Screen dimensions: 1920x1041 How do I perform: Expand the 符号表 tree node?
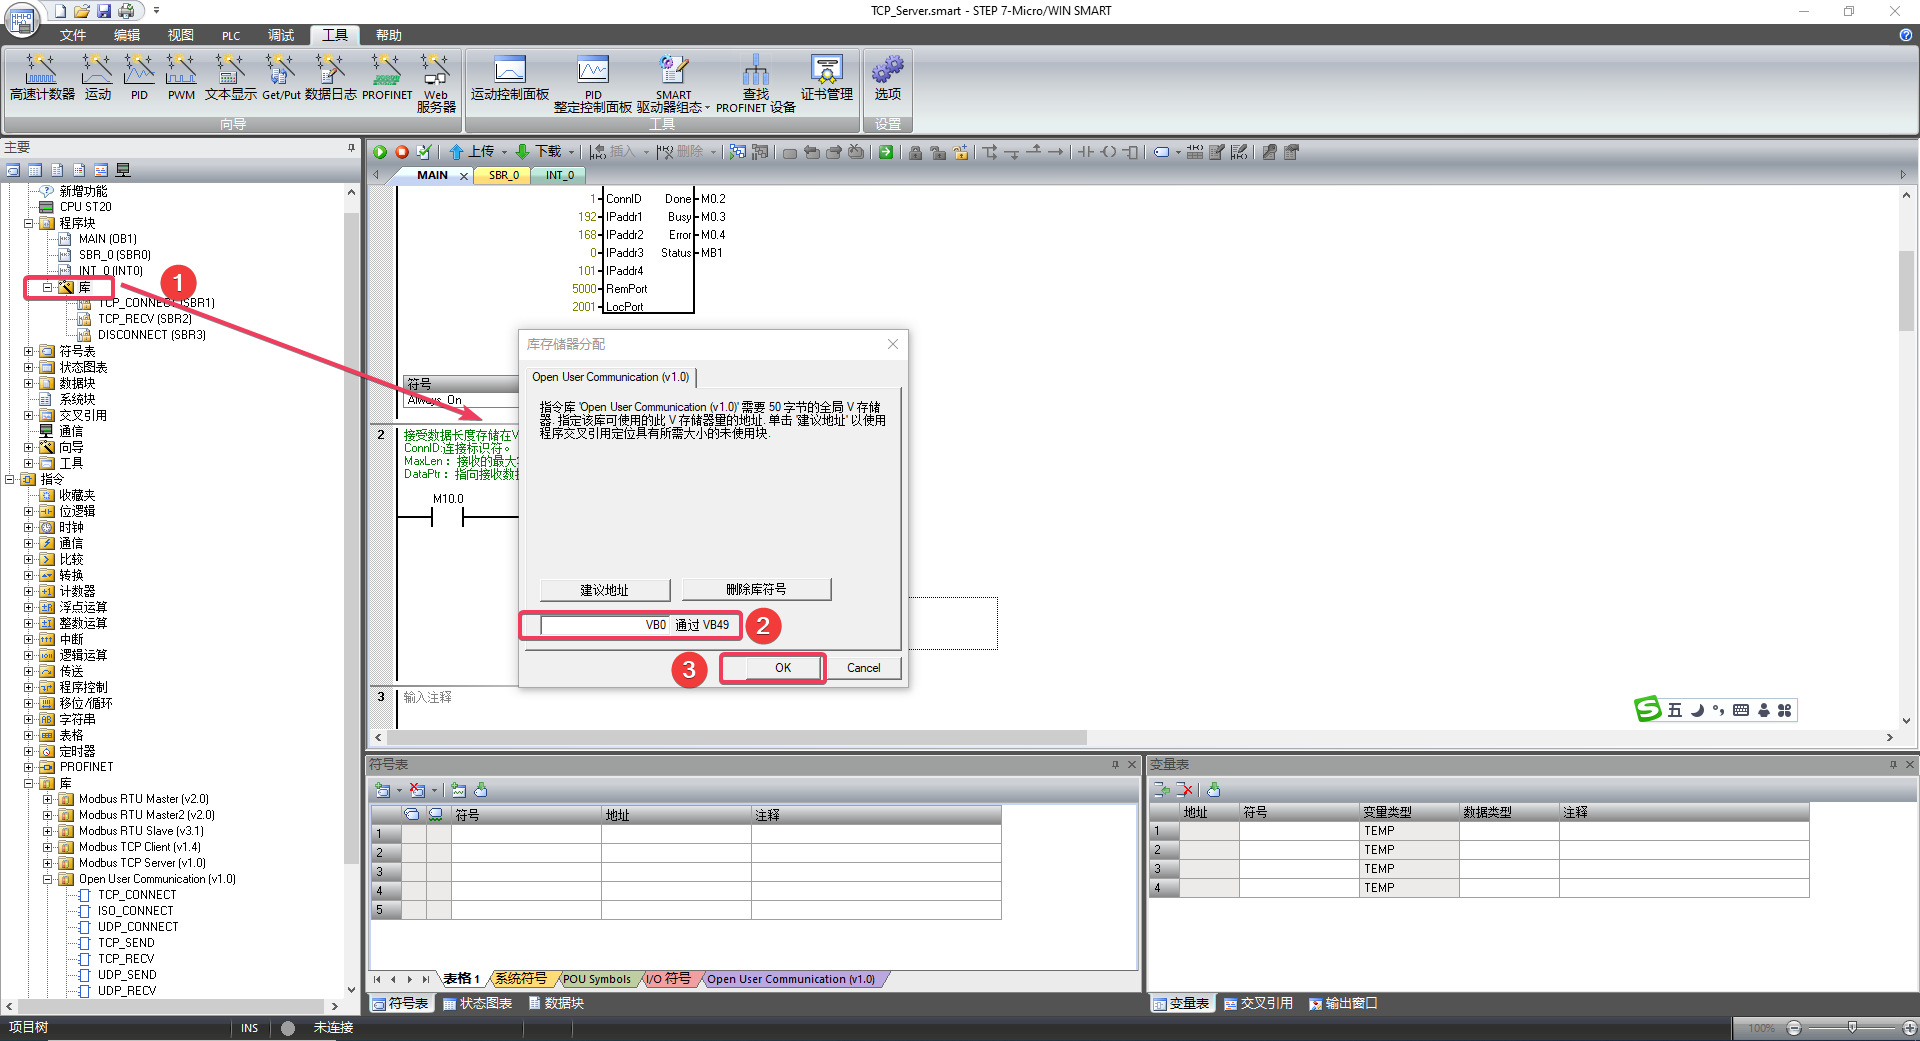pos(28,351)
